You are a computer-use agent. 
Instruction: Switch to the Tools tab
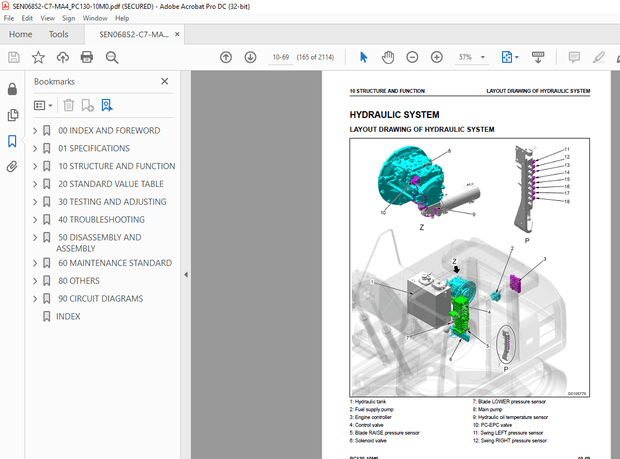[59, 34]
